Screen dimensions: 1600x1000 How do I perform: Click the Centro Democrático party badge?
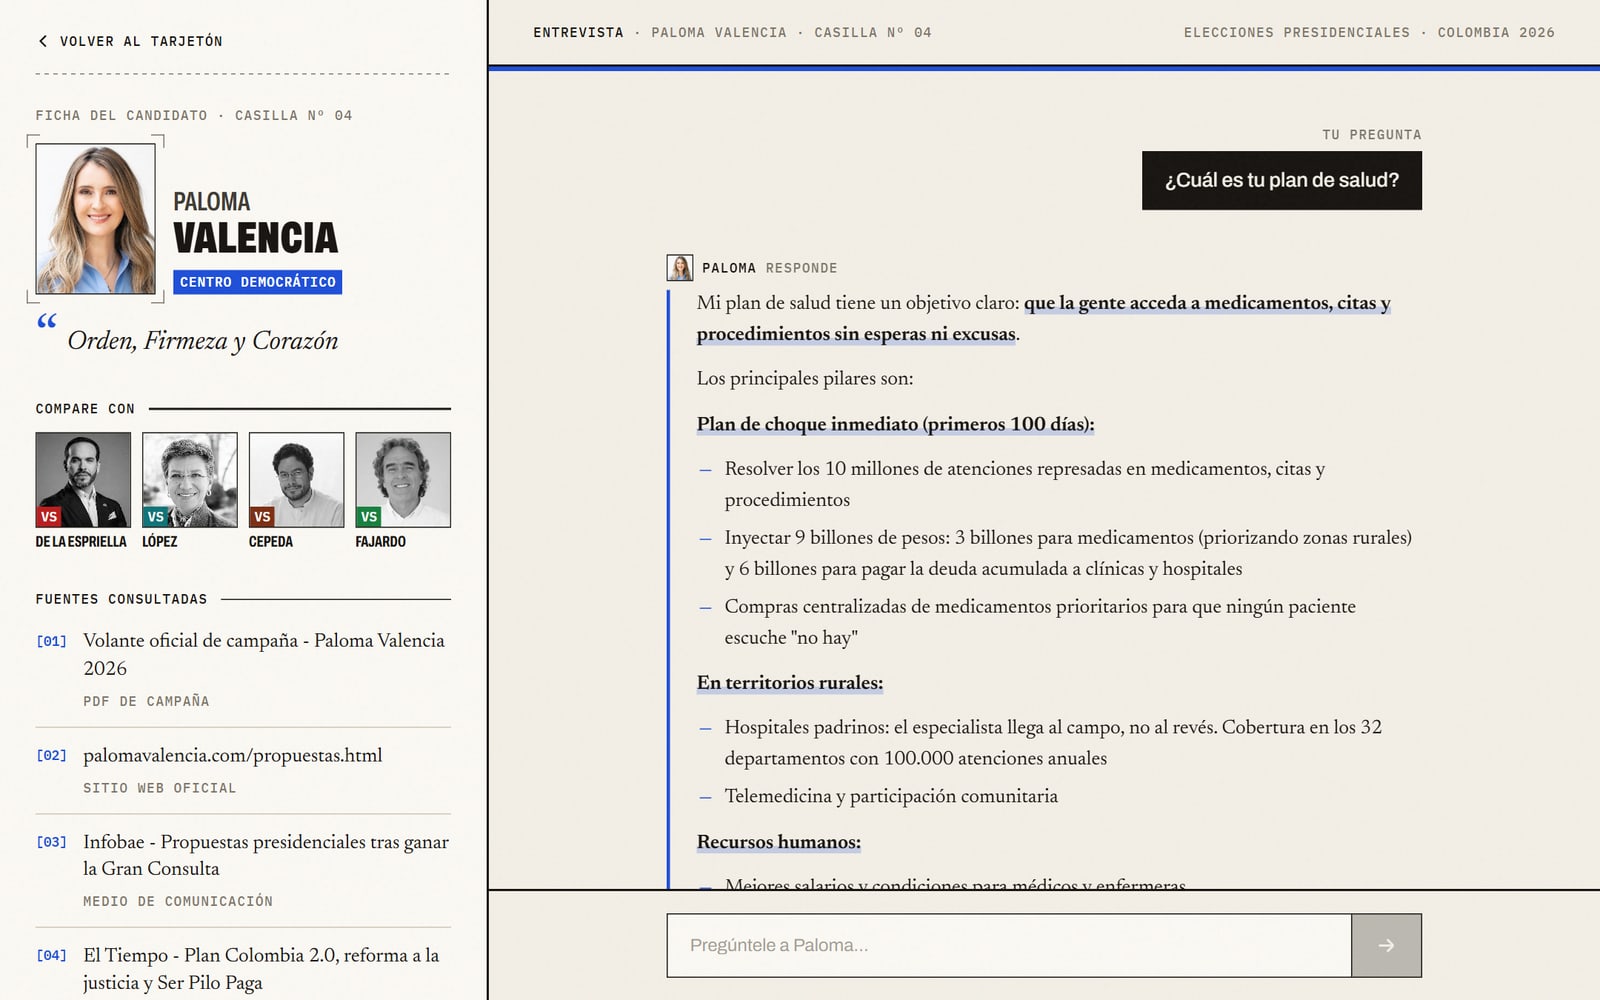click(x=258, y=282)
